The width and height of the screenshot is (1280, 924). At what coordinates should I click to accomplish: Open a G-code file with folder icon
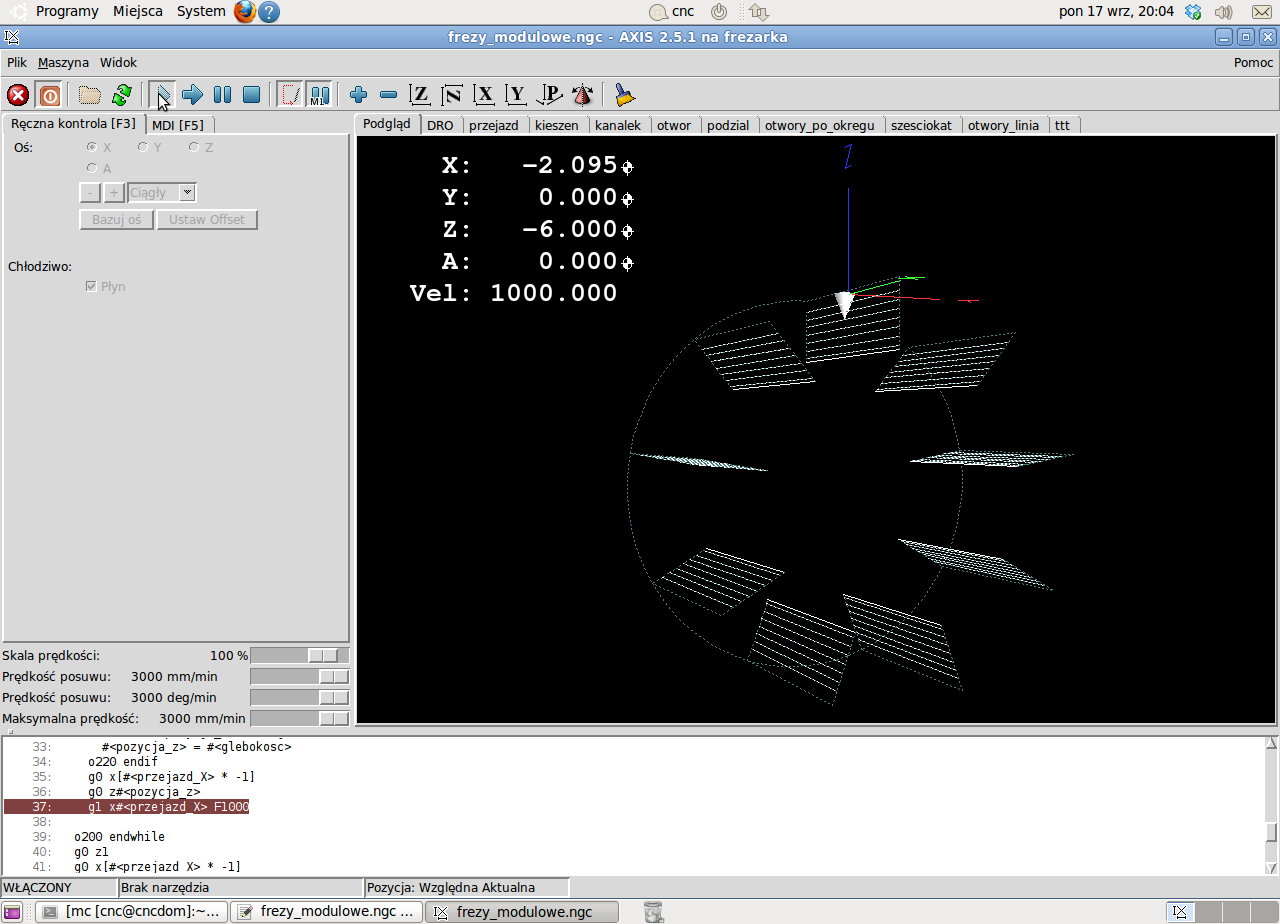[x=90, y=95]
